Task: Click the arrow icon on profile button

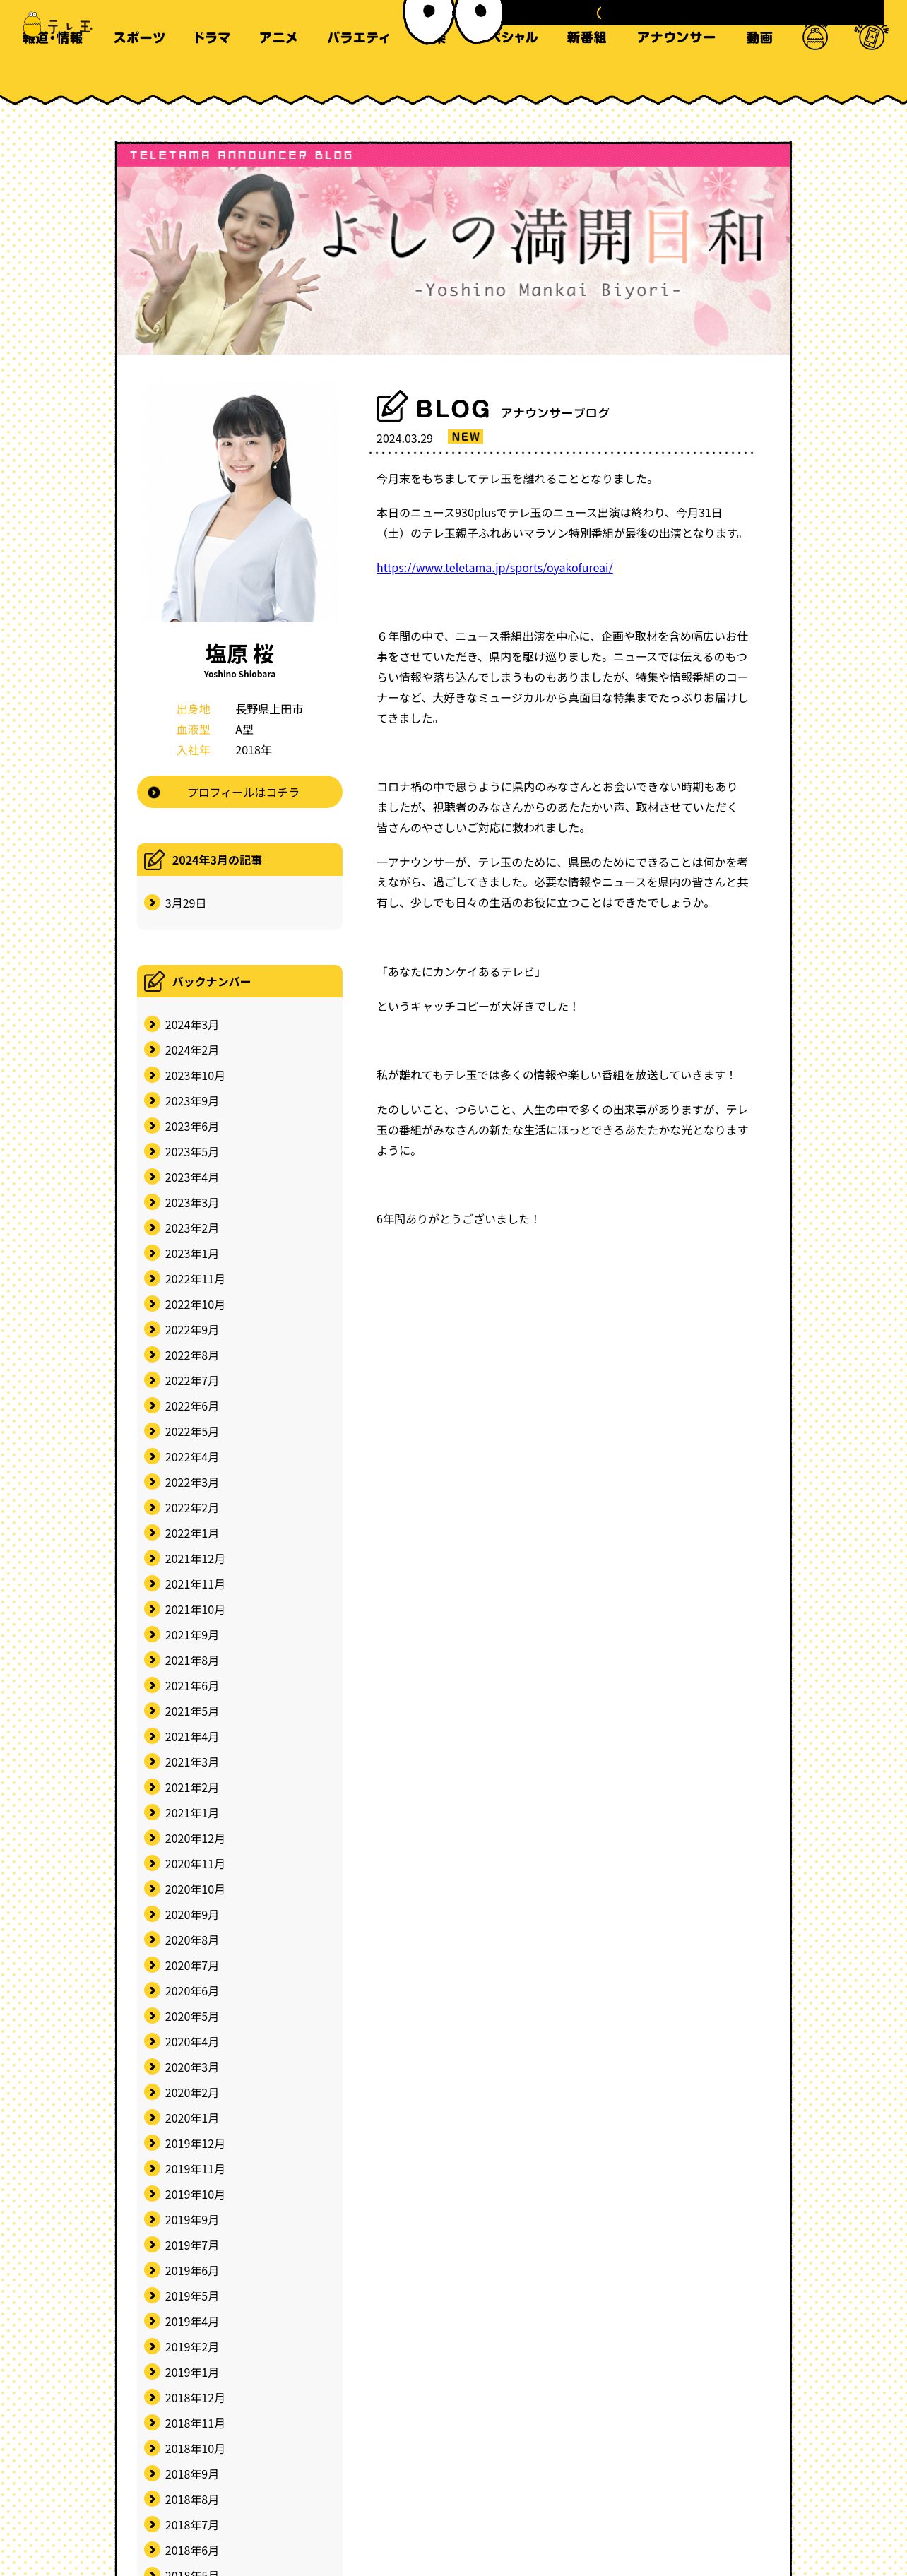Action: click(x=154, y=792)
